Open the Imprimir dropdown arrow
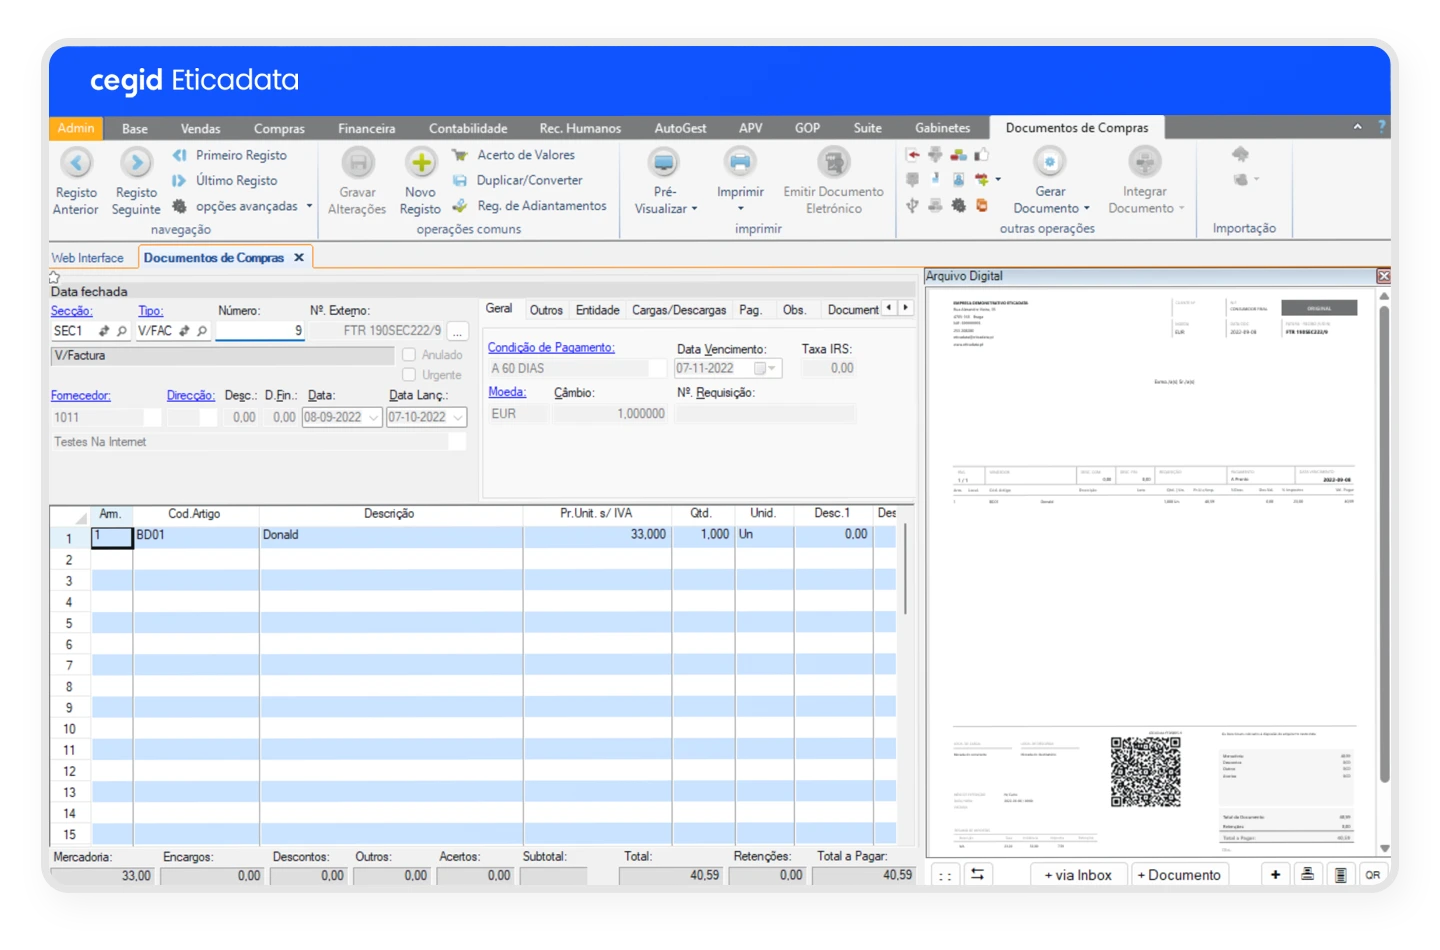This screenshot has height=950, width=1440. point(740,208)
